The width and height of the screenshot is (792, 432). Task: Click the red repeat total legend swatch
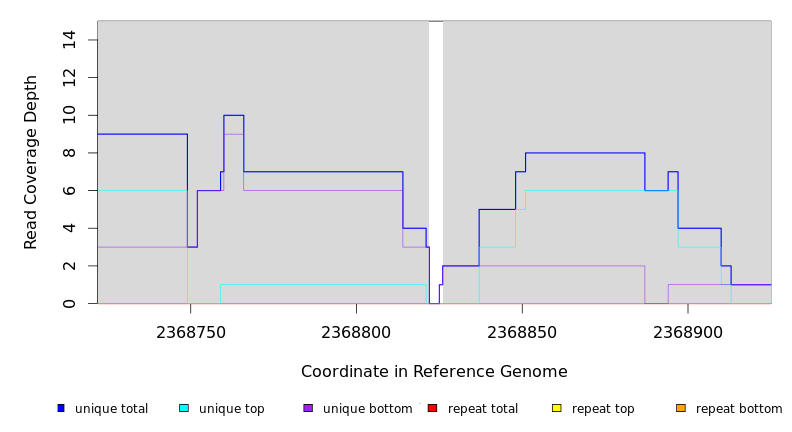point(432,408)
